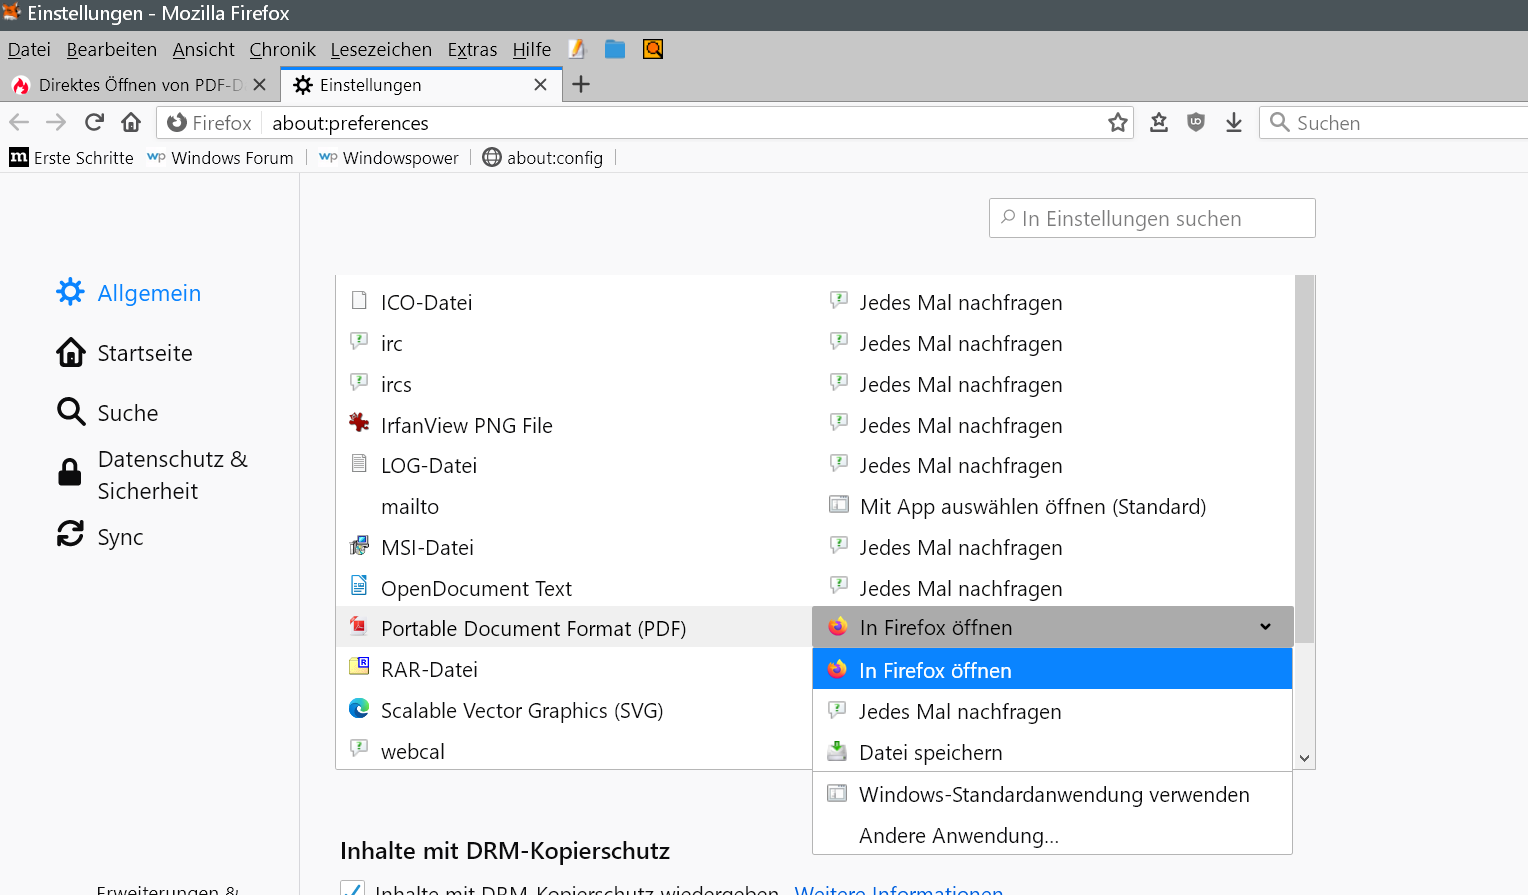This screenshot has width=1528, height=895.
Task: Open new tab with plus icon
Action: pos(581,85)
